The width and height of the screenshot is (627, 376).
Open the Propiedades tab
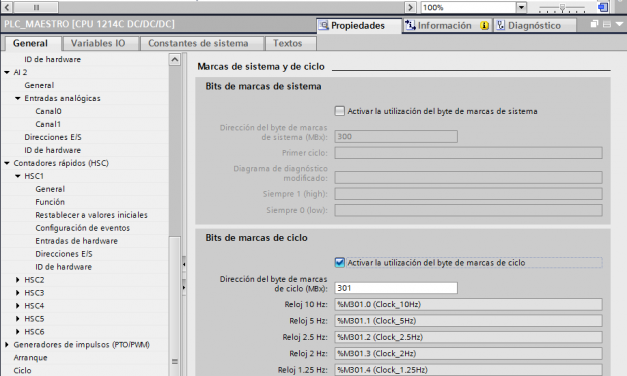359,26
